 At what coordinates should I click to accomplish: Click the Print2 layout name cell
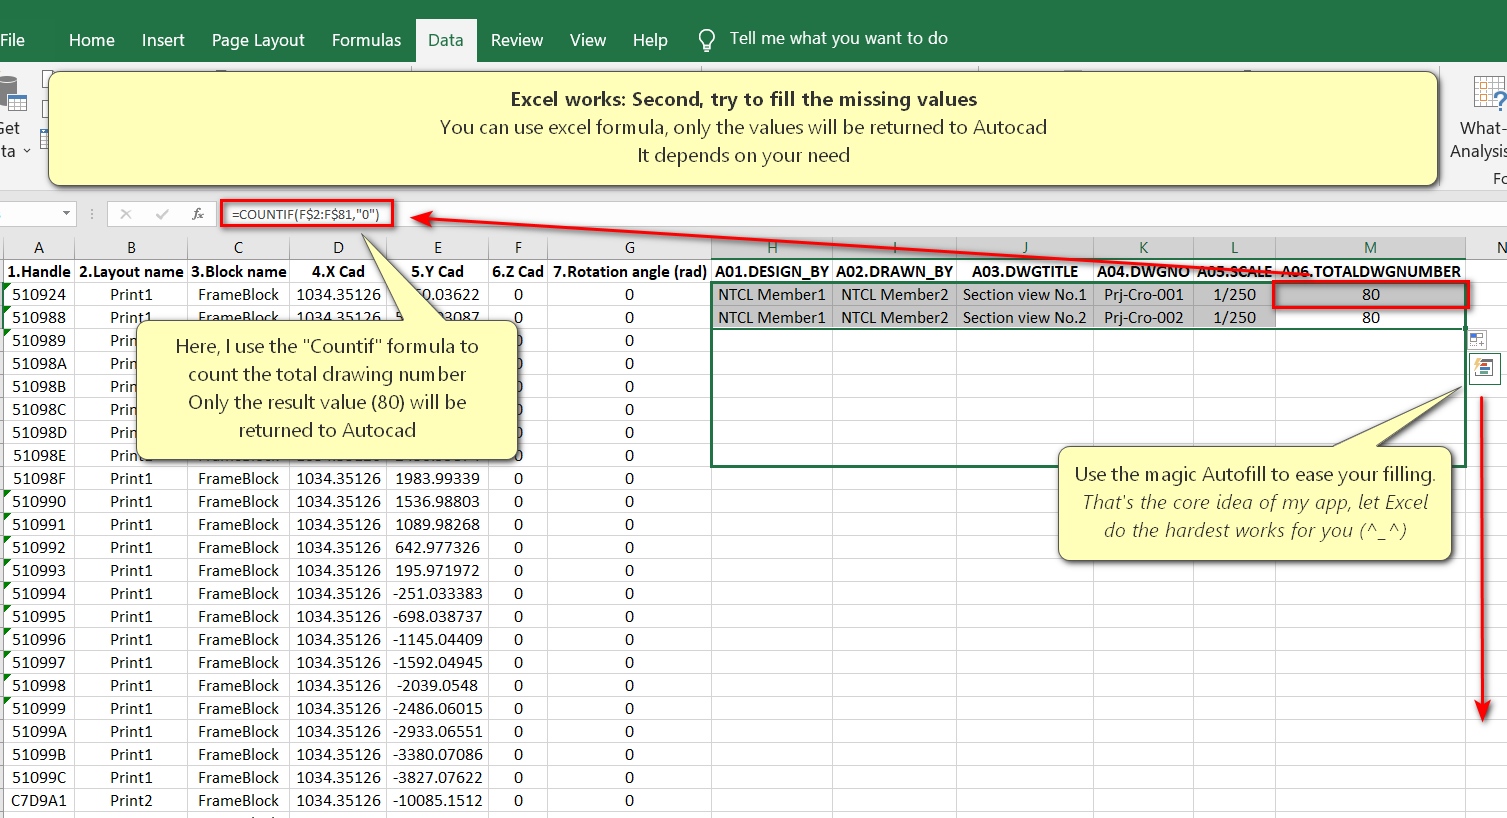[x=131, y=801]
